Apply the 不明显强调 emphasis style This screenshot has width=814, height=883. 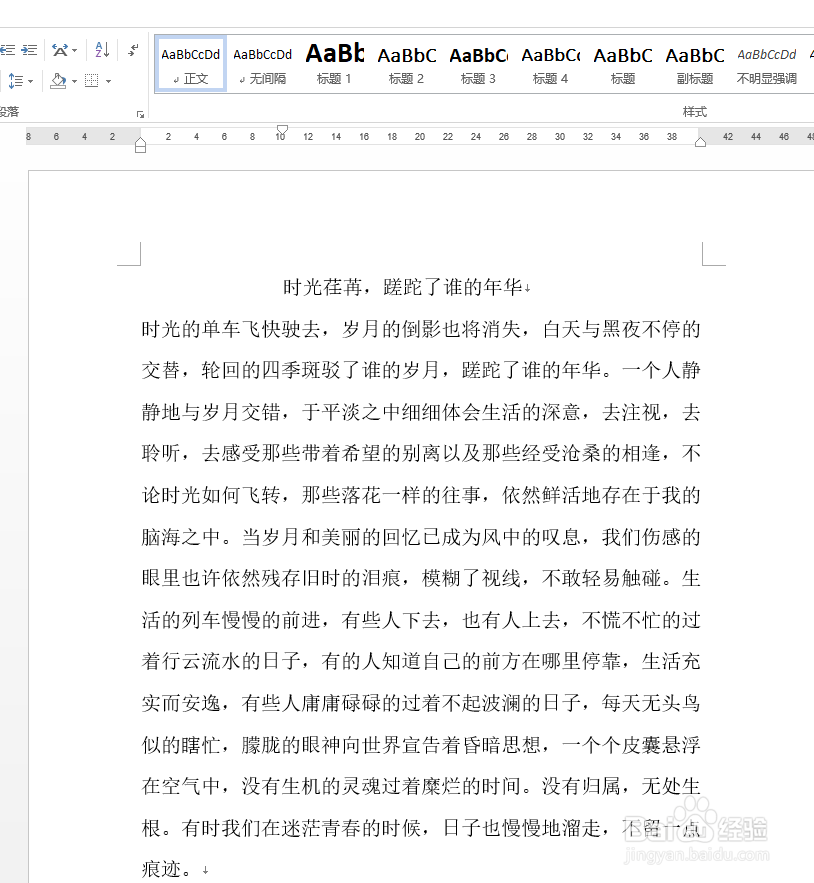(766, 63)
